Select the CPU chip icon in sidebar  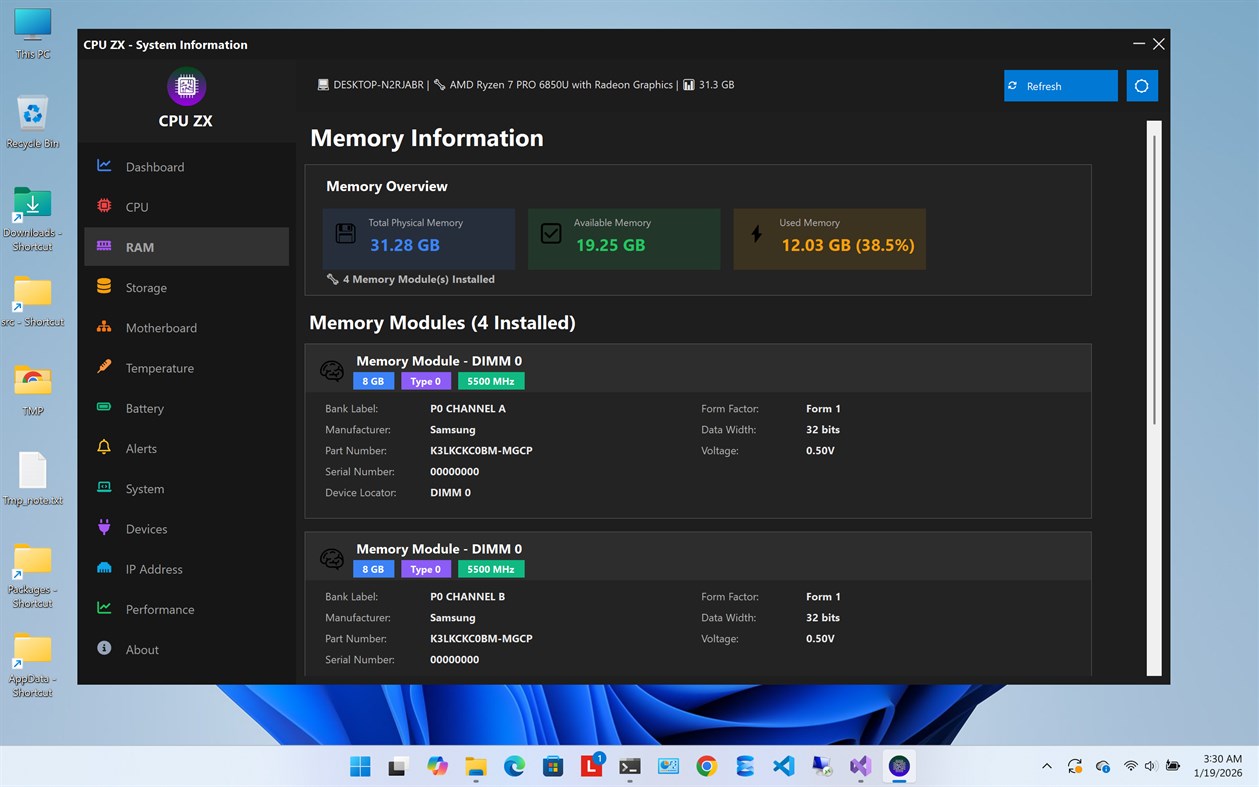coord(104,206)
